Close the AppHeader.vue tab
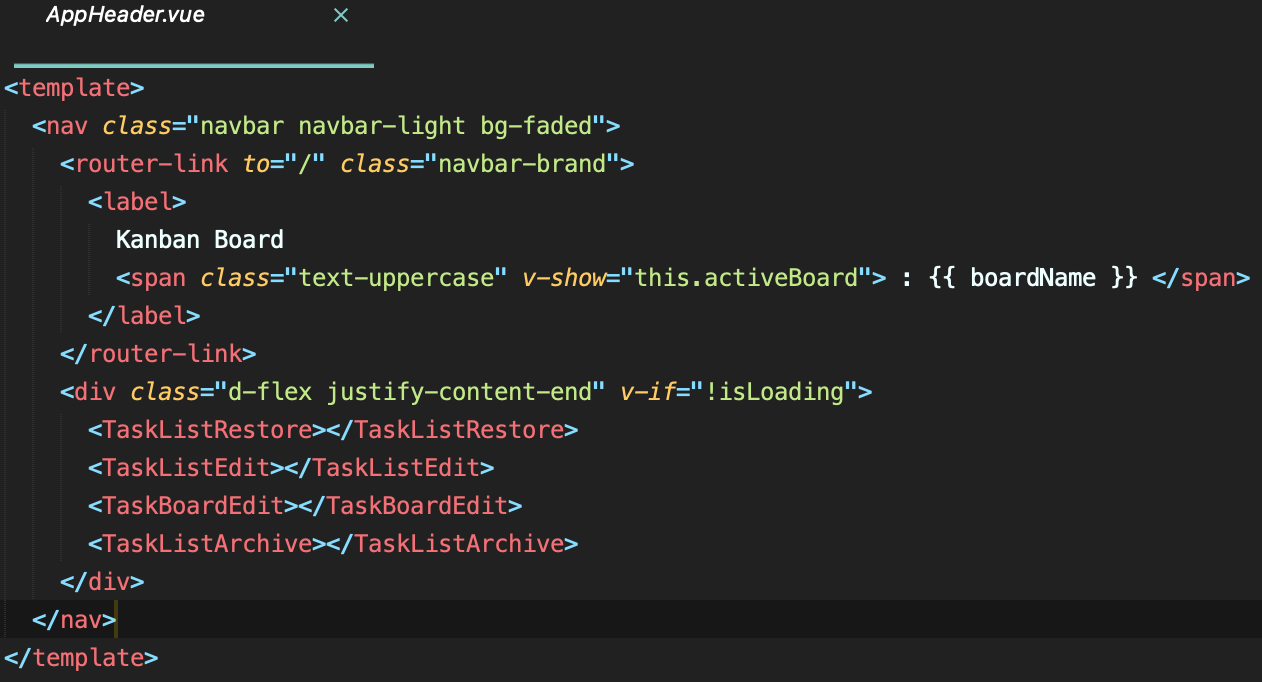The height and width of the screenshot is (682, 1262). [341, 15]
